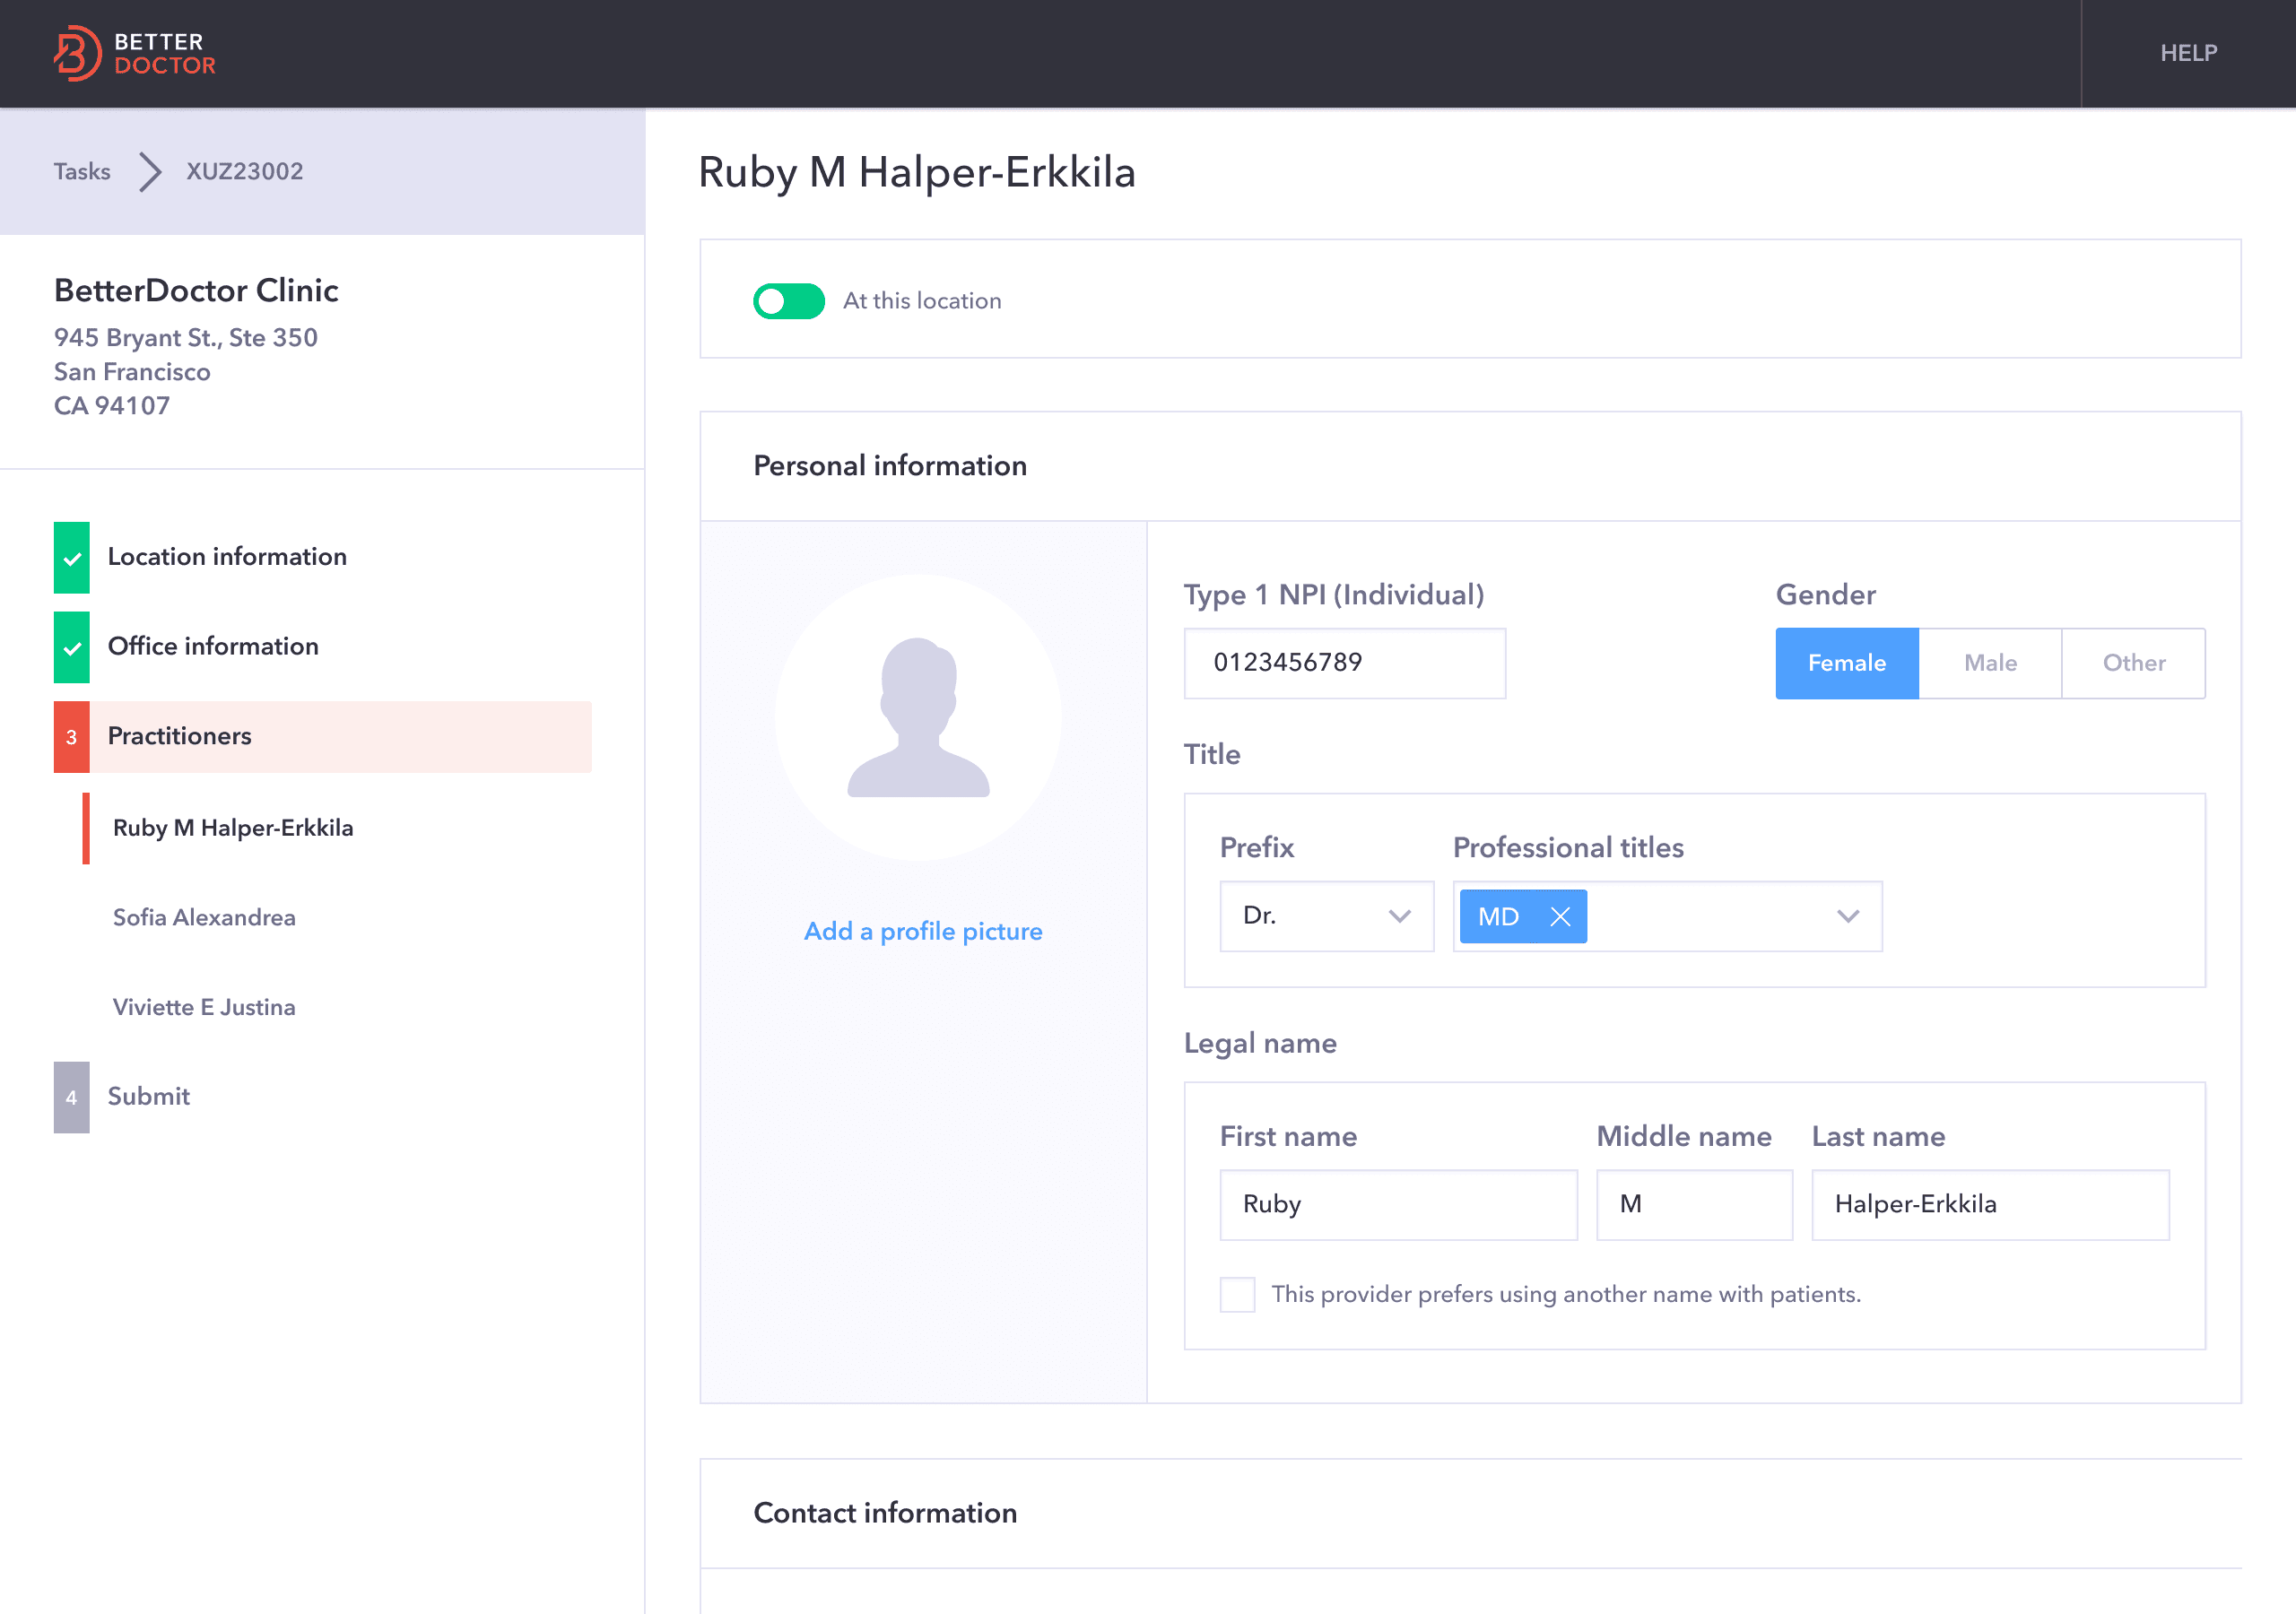Screen dimensions: 2296x1614
Task: Open the HELP link in header
Action: pos(2188,53)
